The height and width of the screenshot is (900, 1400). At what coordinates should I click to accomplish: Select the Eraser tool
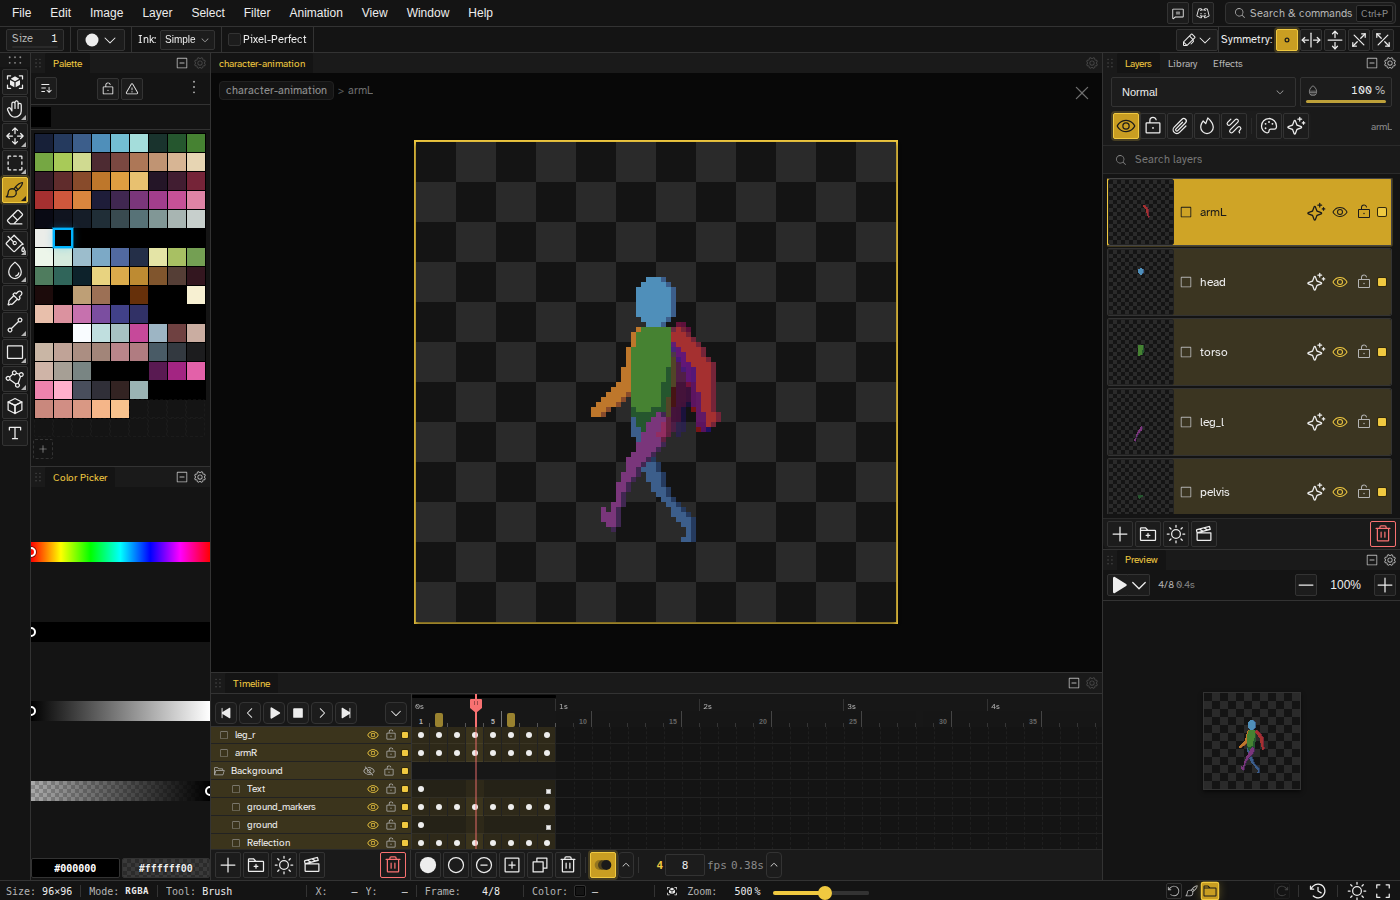pos(15,217)
